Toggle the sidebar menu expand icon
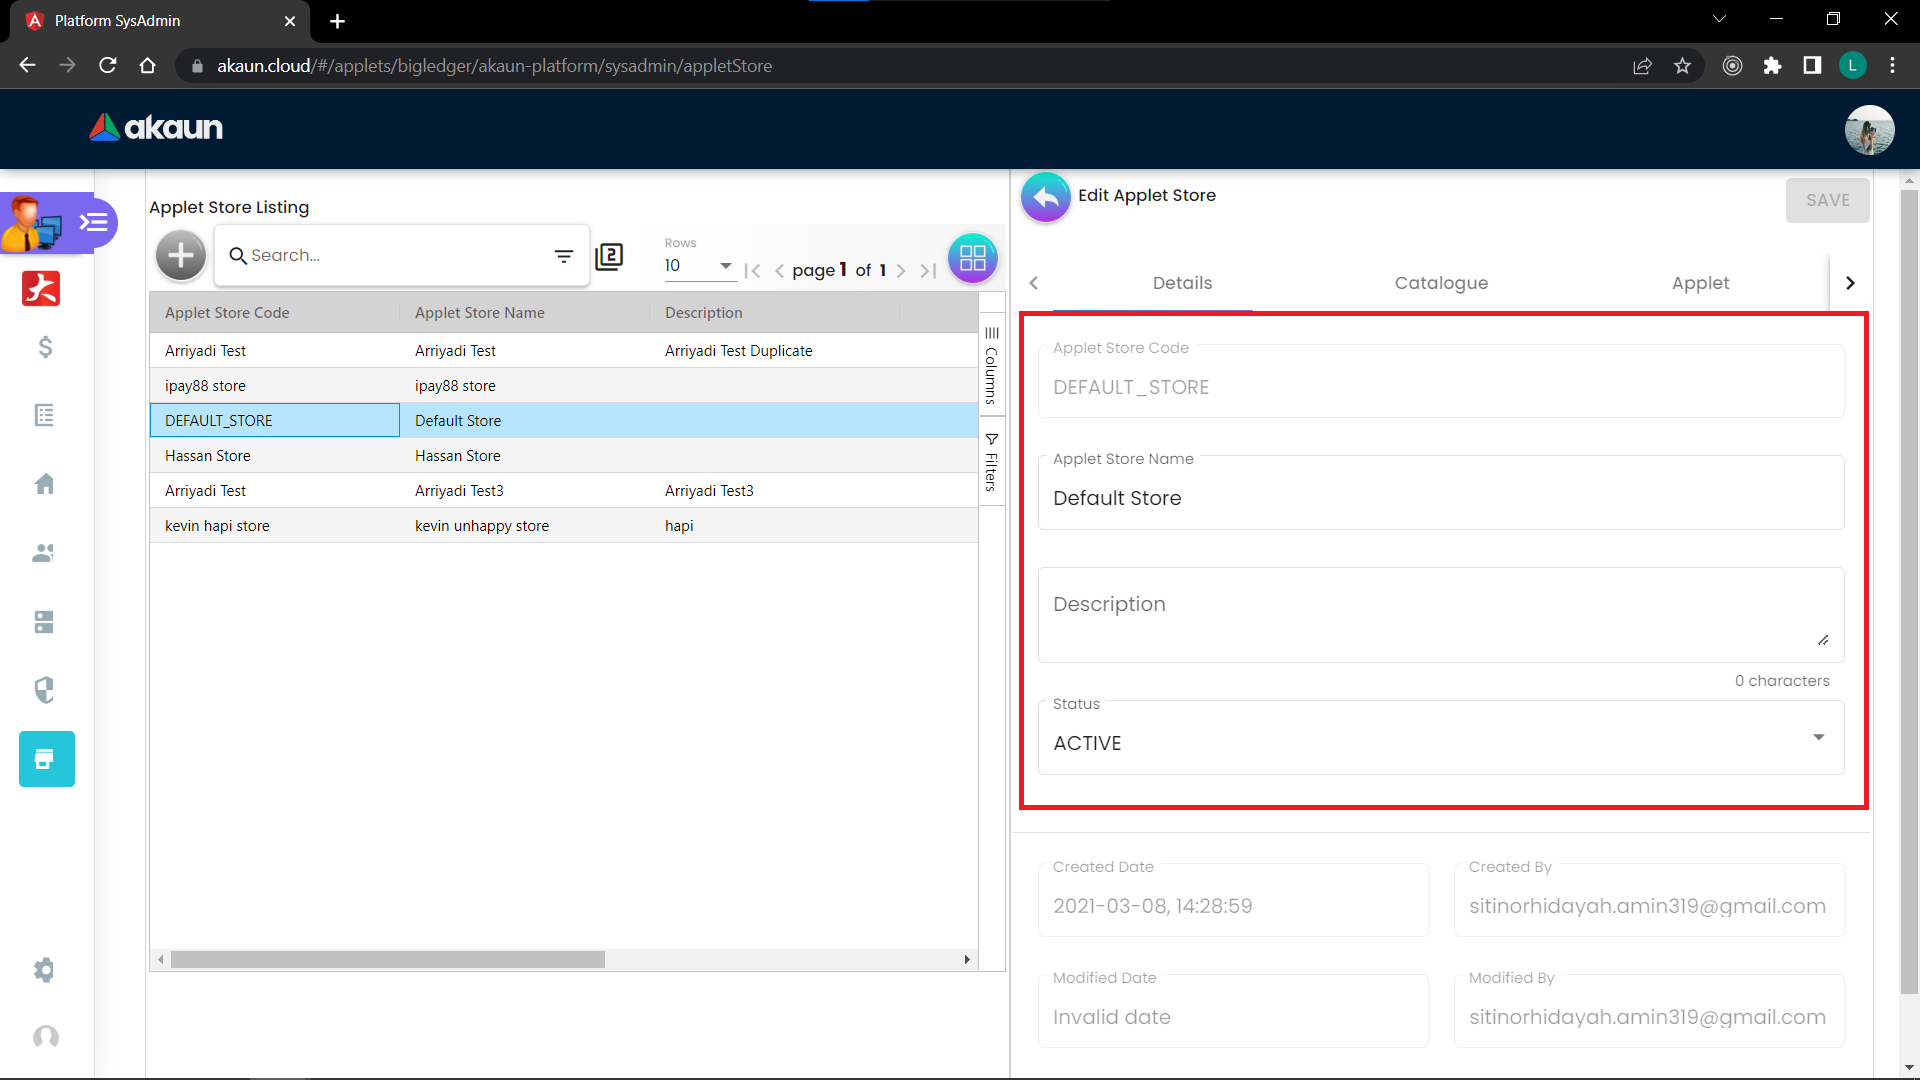Viewport: 1920px width, 1080px height. pos(94,222)
